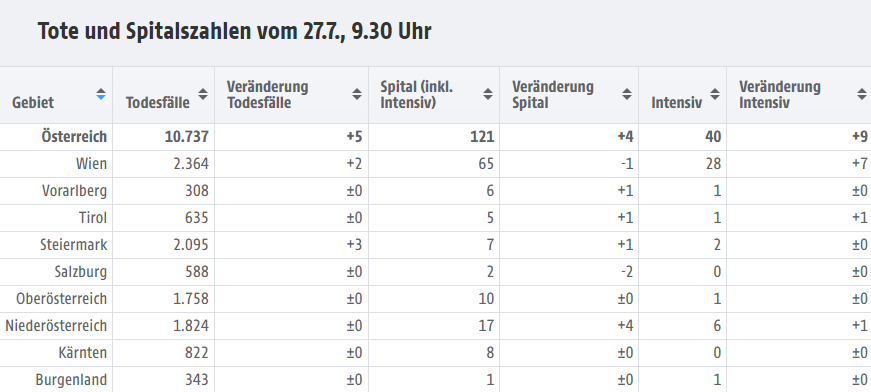Sort by Veränderung Intensiv arrows

862,94
